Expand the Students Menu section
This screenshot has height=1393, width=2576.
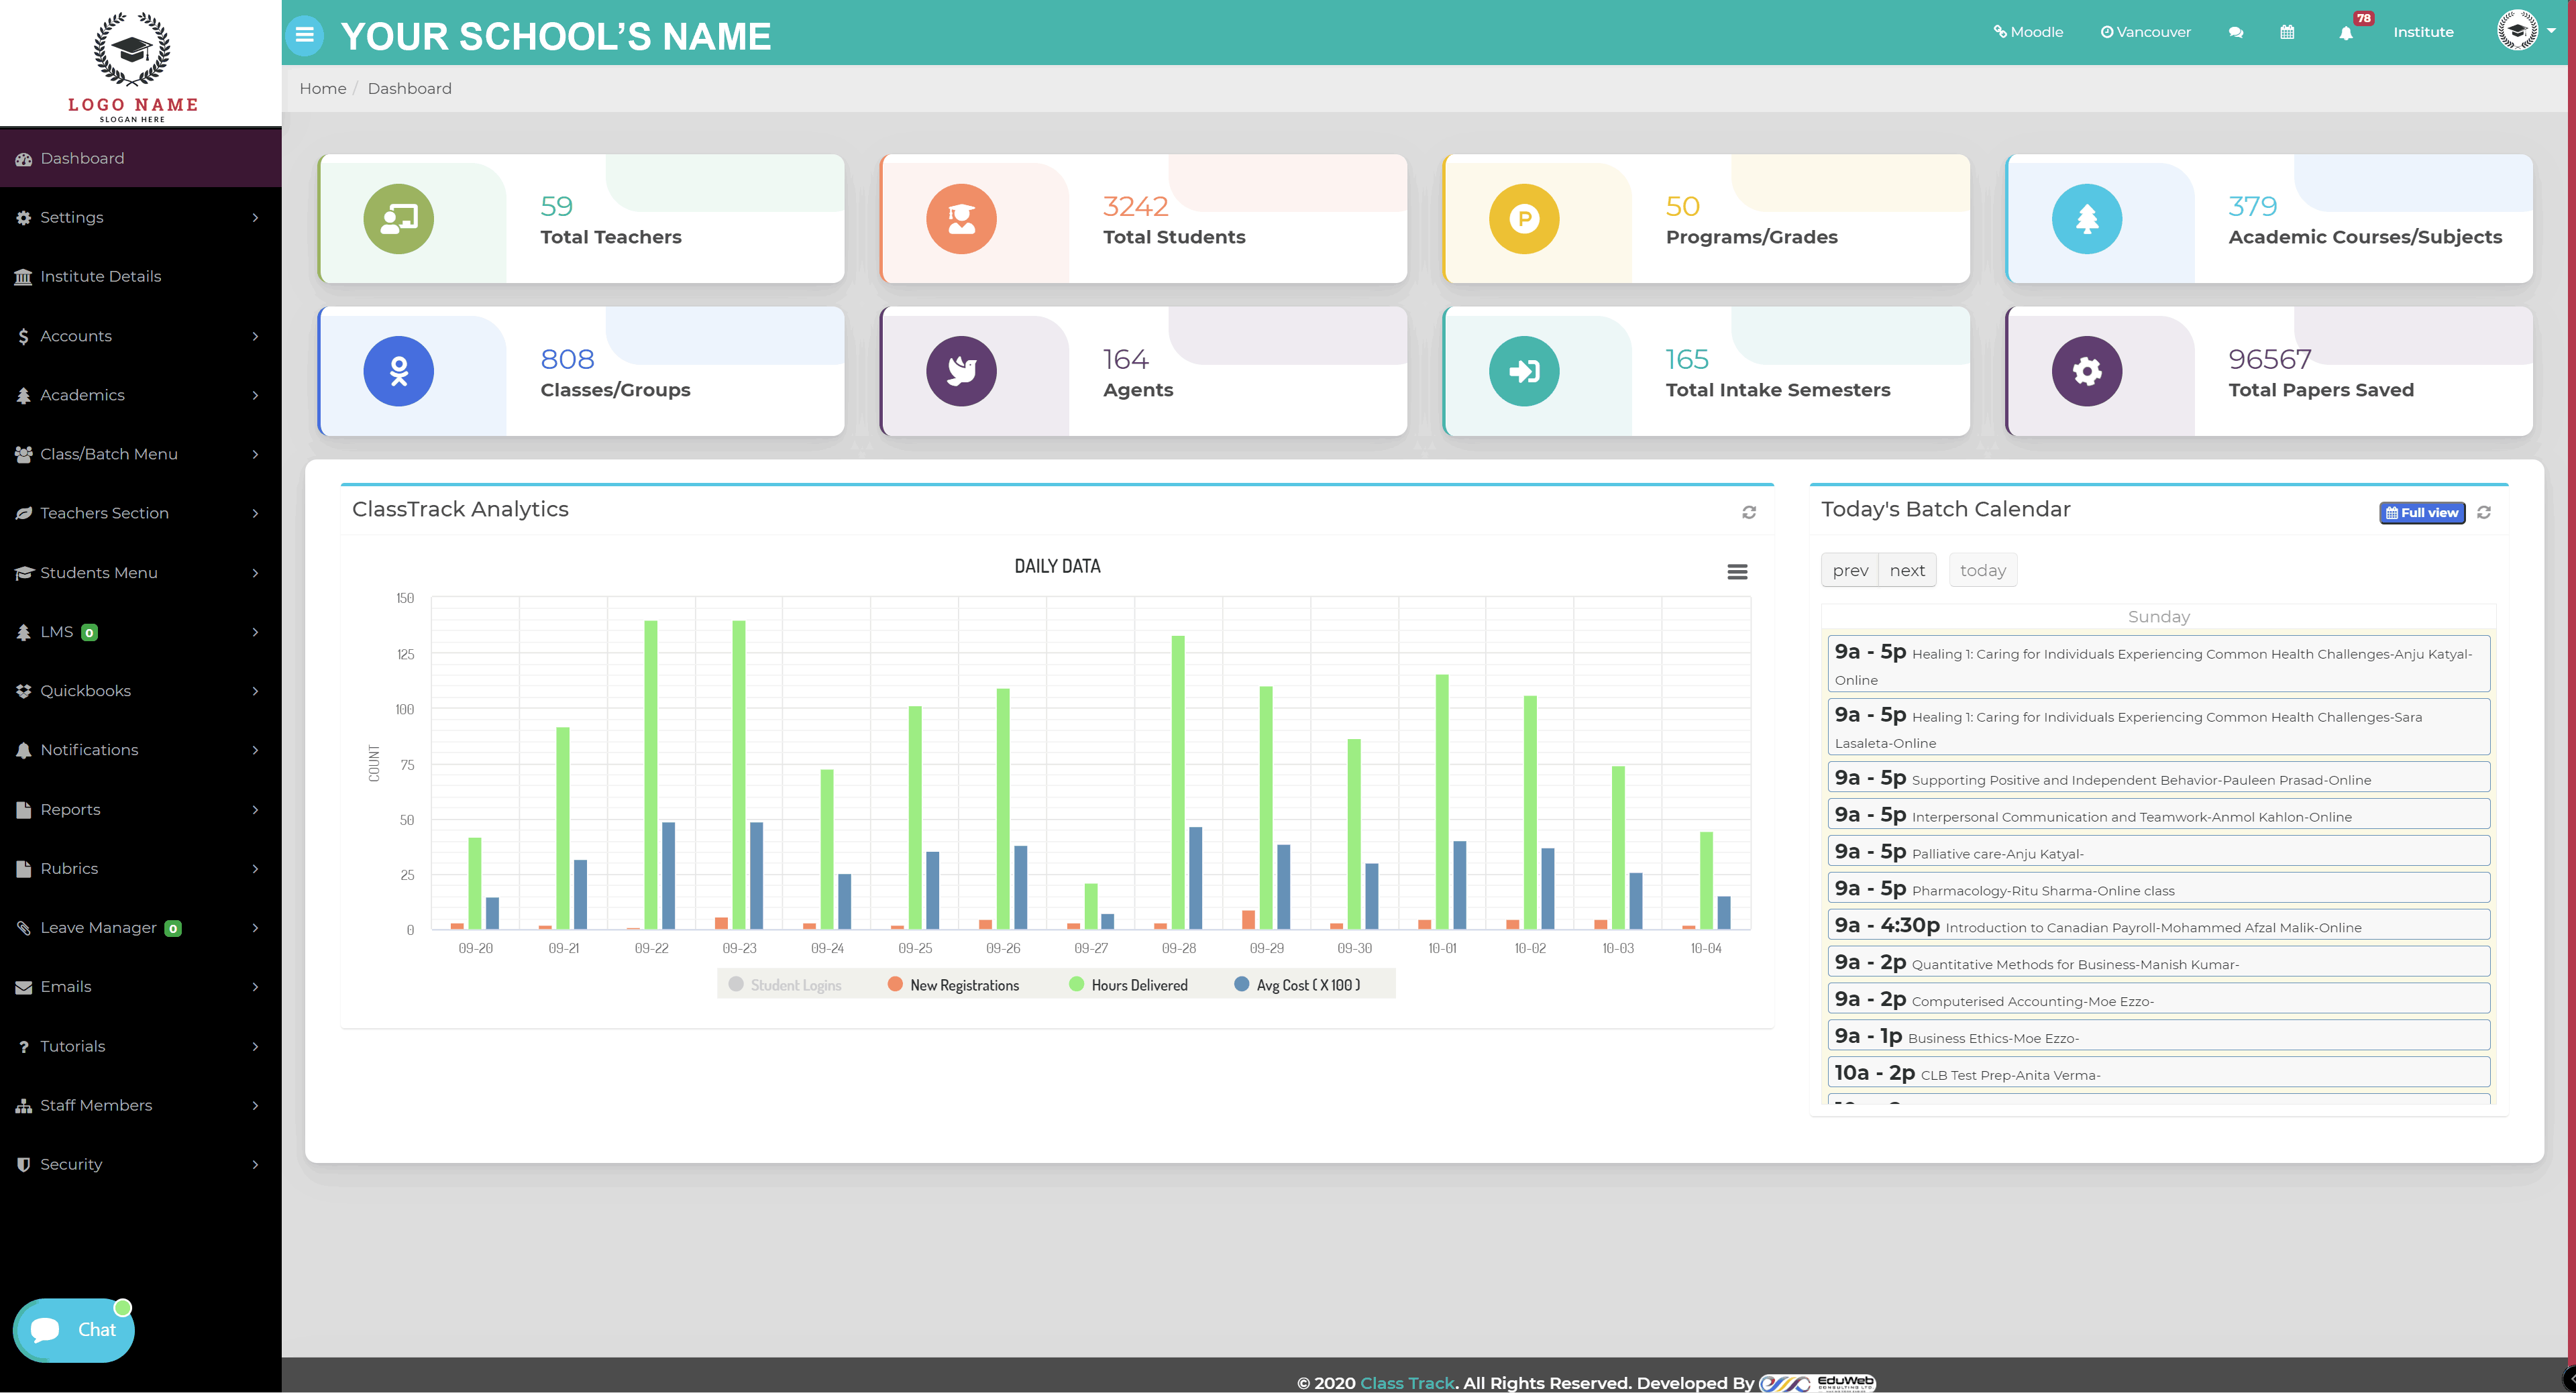pos(140,573)
